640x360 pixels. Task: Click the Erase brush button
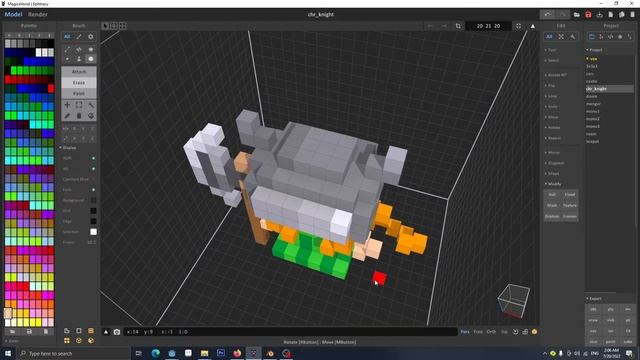point(79,82)
